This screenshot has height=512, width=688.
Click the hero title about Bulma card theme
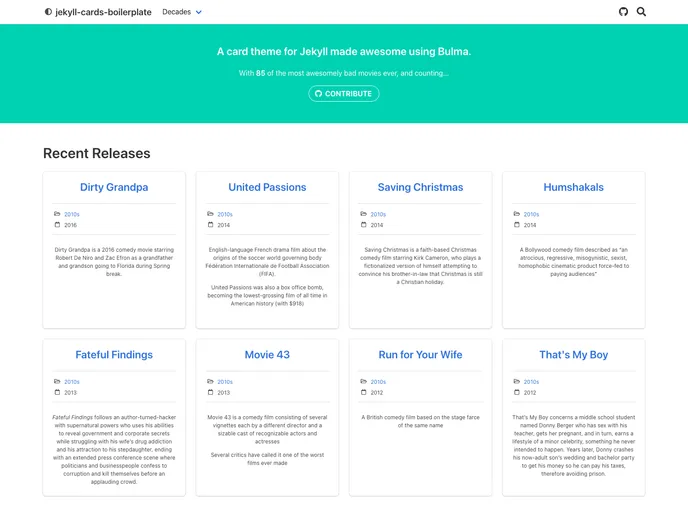pyautogui.click(x=344, y=51)
